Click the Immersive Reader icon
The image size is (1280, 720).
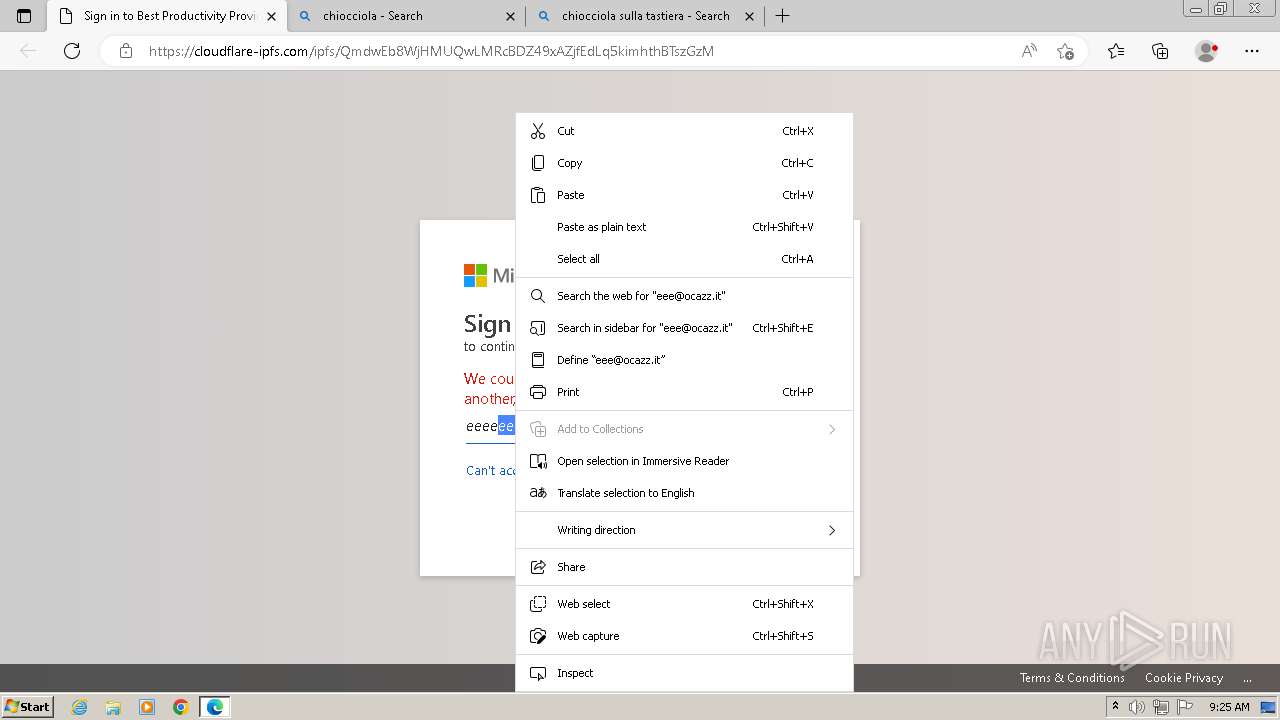pyautogui.click(x=538, y=461)
